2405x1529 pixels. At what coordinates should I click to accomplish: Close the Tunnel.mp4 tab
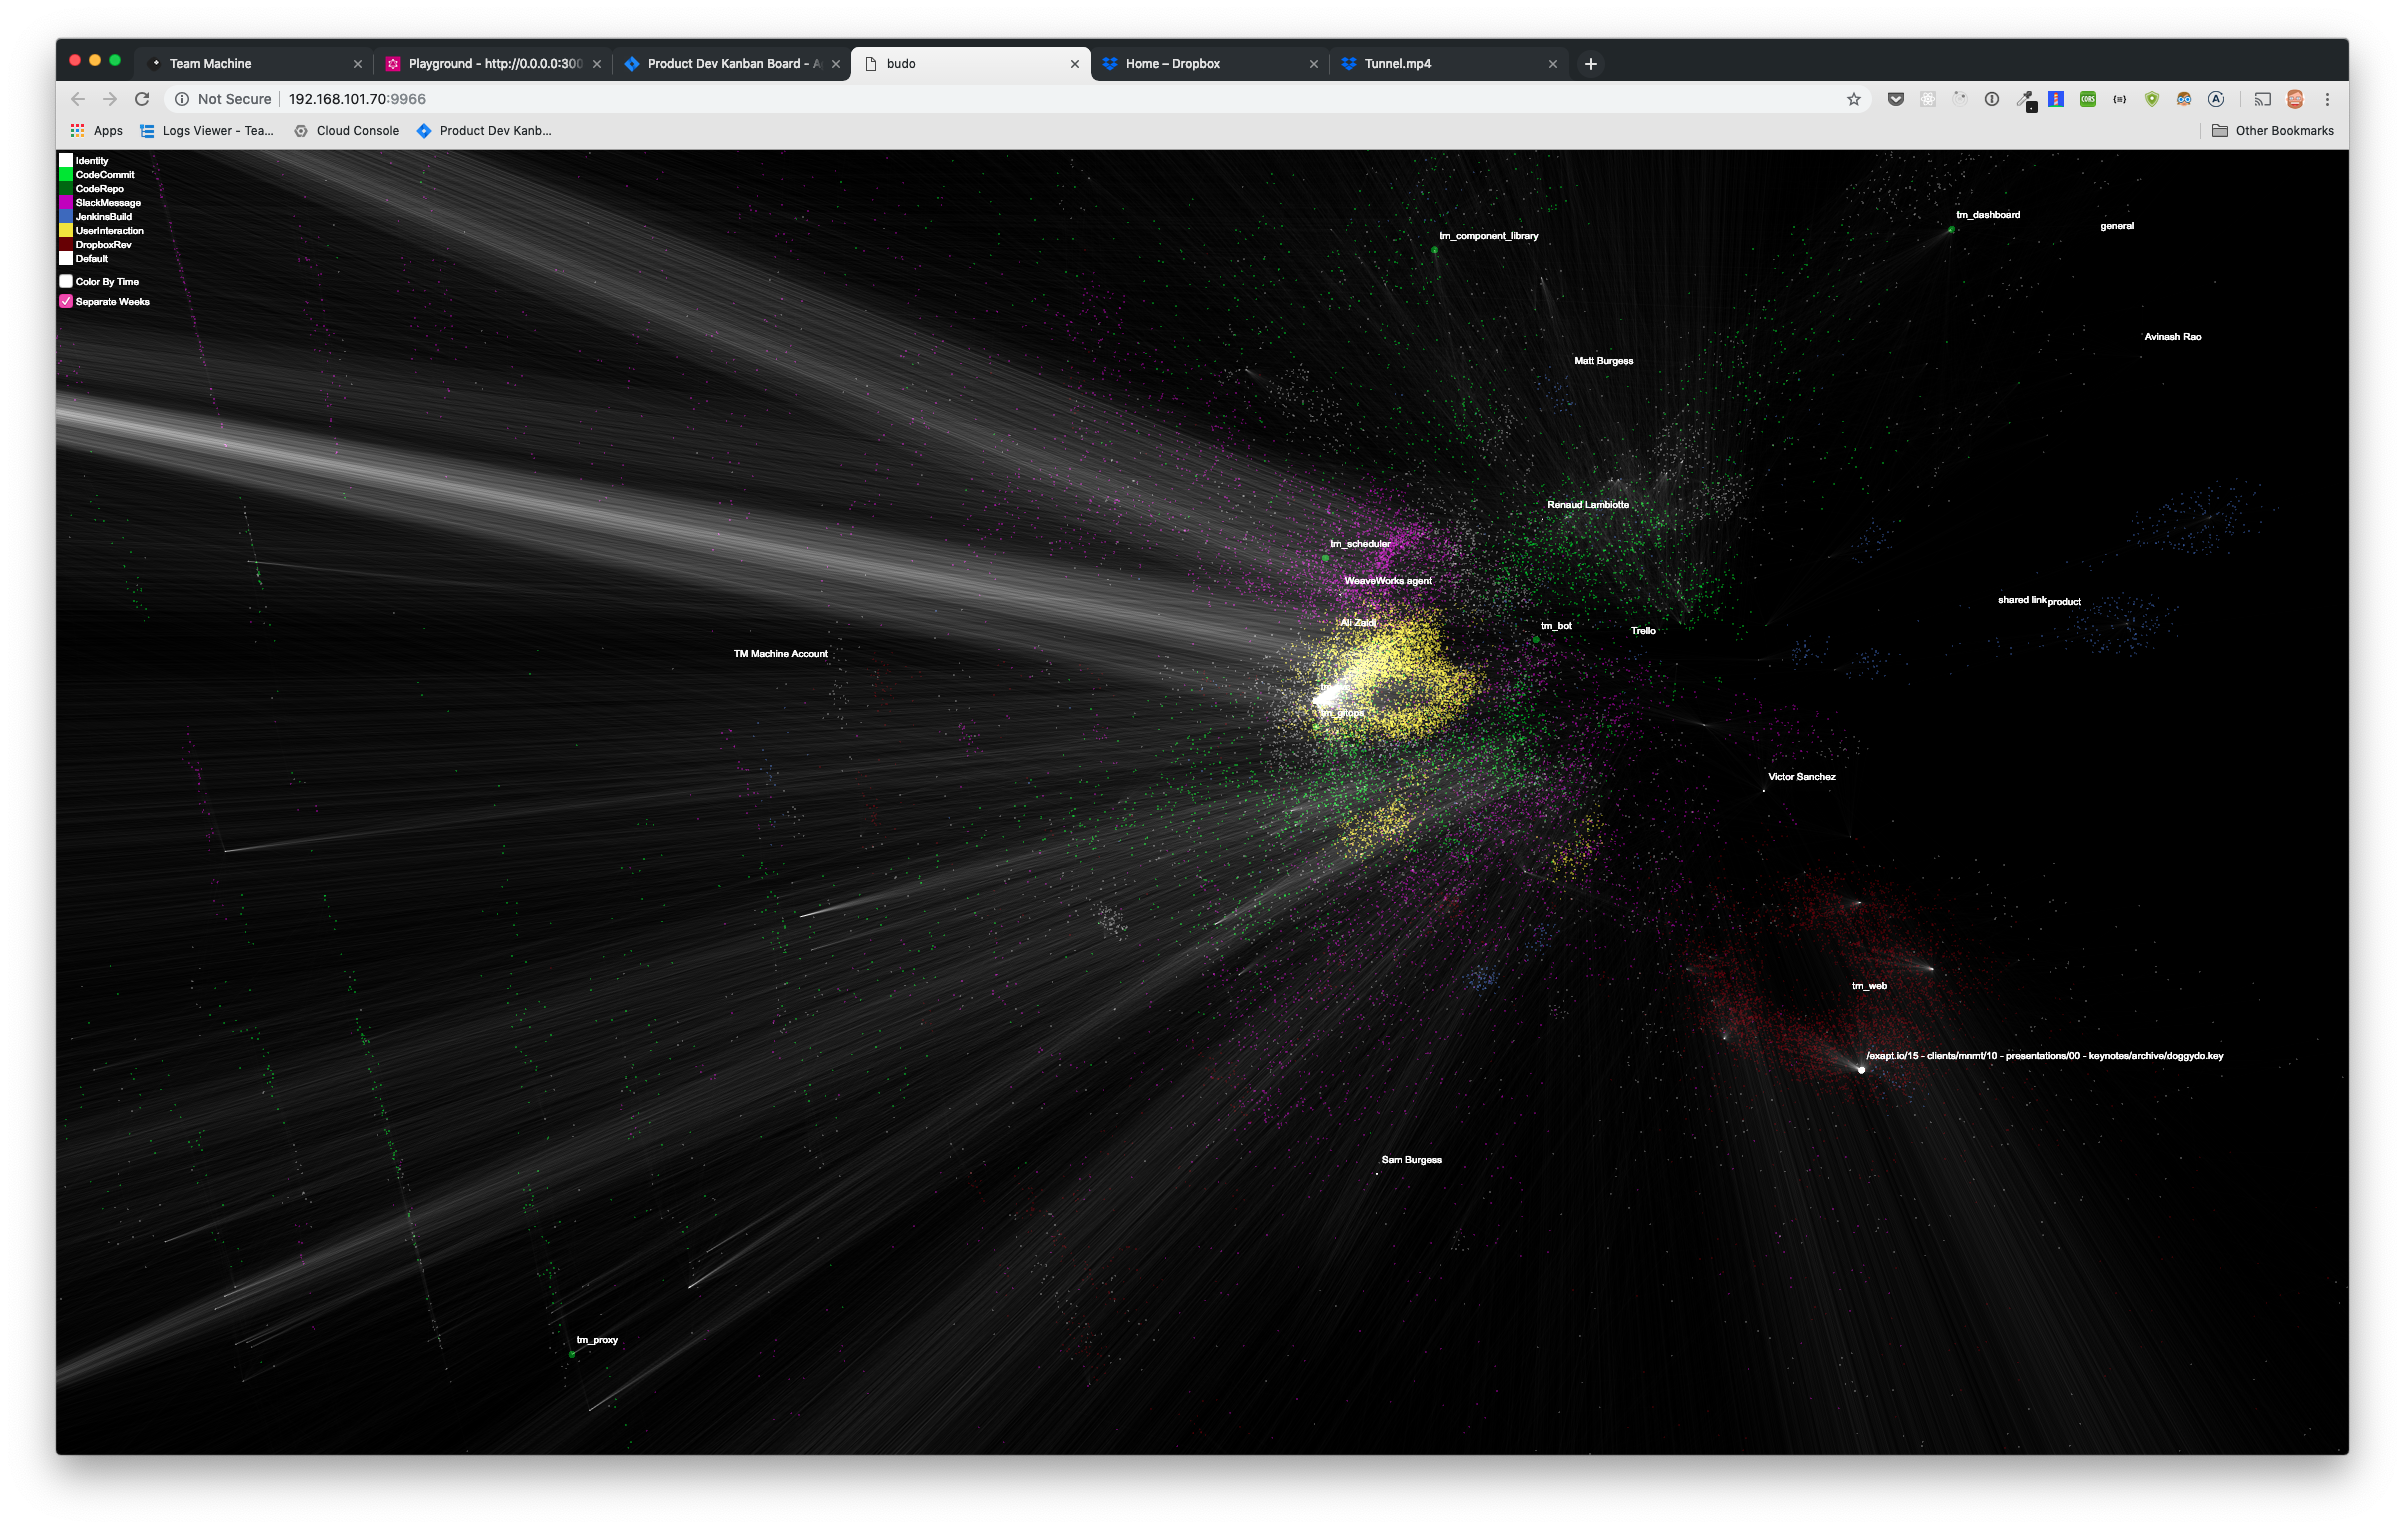tap(1553, 64)
